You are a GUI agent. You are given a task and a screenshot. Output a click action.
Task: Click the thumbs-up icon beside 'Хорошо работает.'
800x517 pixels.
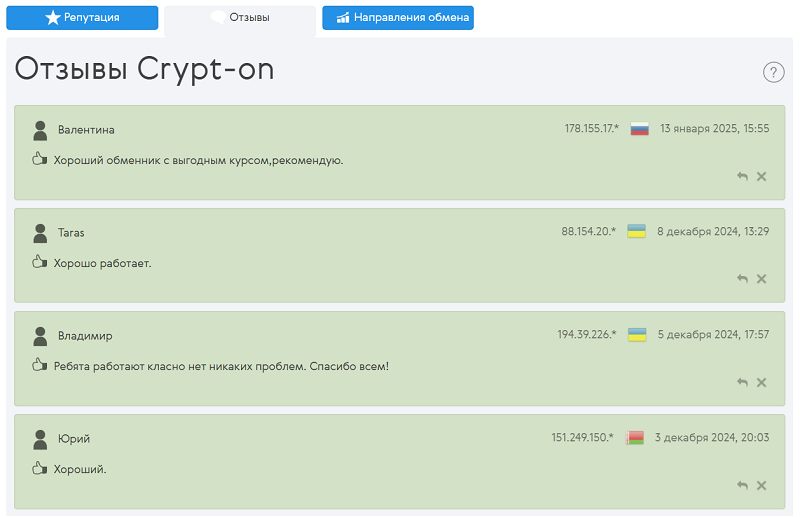coord(39,262)
